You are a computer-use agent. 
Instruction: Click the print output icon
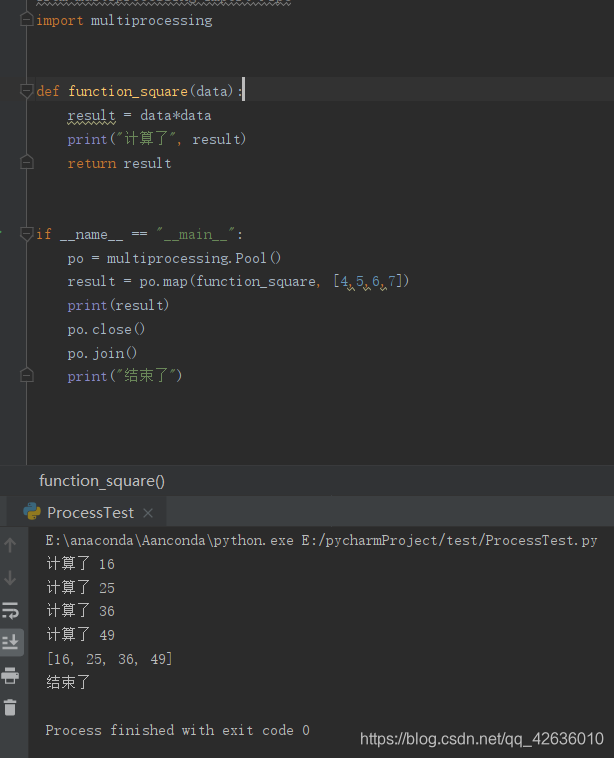pos(10,675)
